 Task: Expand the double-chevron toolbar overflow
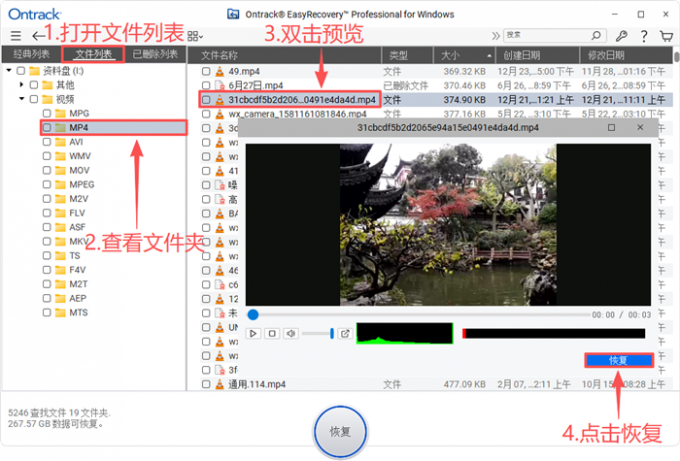[x=496, y=36]
